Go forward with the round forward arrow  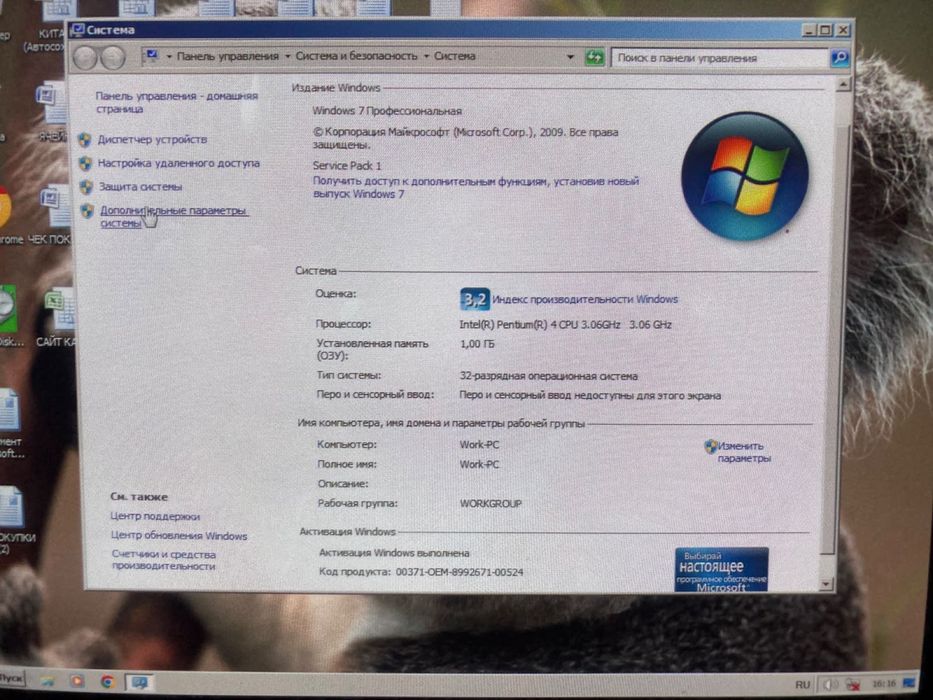pyautogui.click(x=112, y=58)
